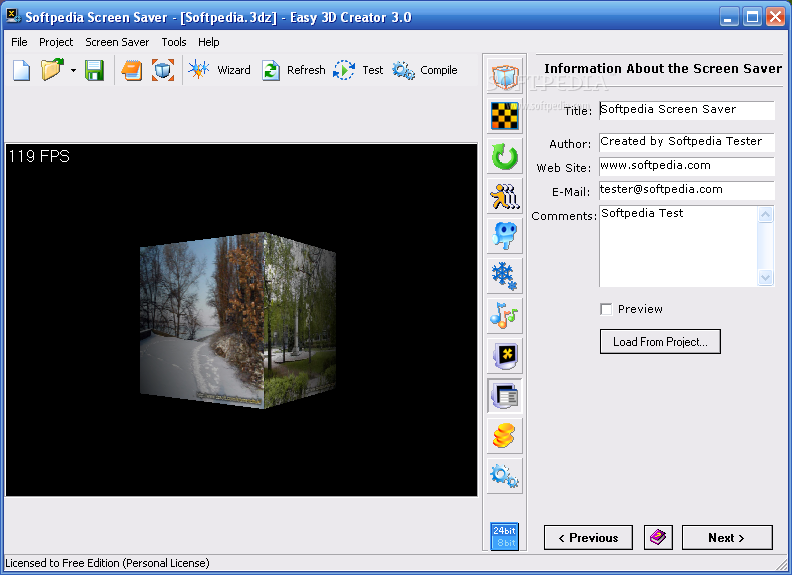Run Test of the screen saver
The height and width of the screenshot is (575, 792).
358,70
